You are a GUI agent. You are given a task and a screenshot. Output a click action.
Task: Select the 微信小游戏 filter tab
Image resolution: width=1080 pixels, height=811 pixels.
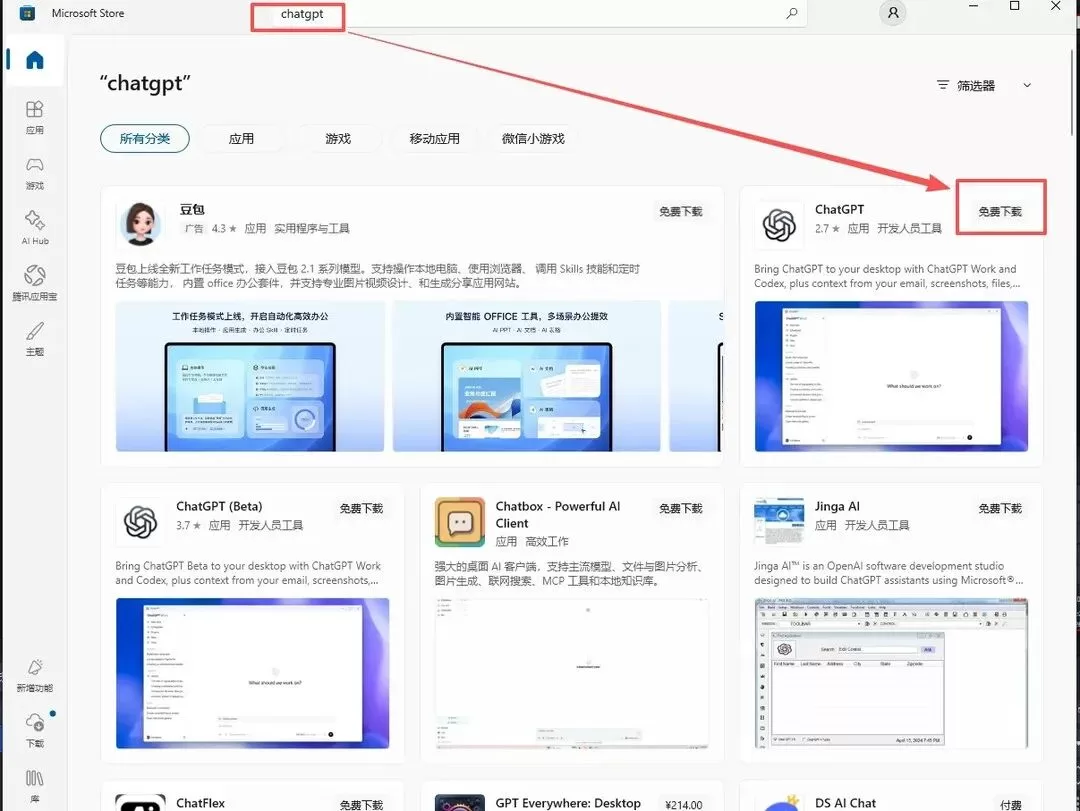(533, 138)
